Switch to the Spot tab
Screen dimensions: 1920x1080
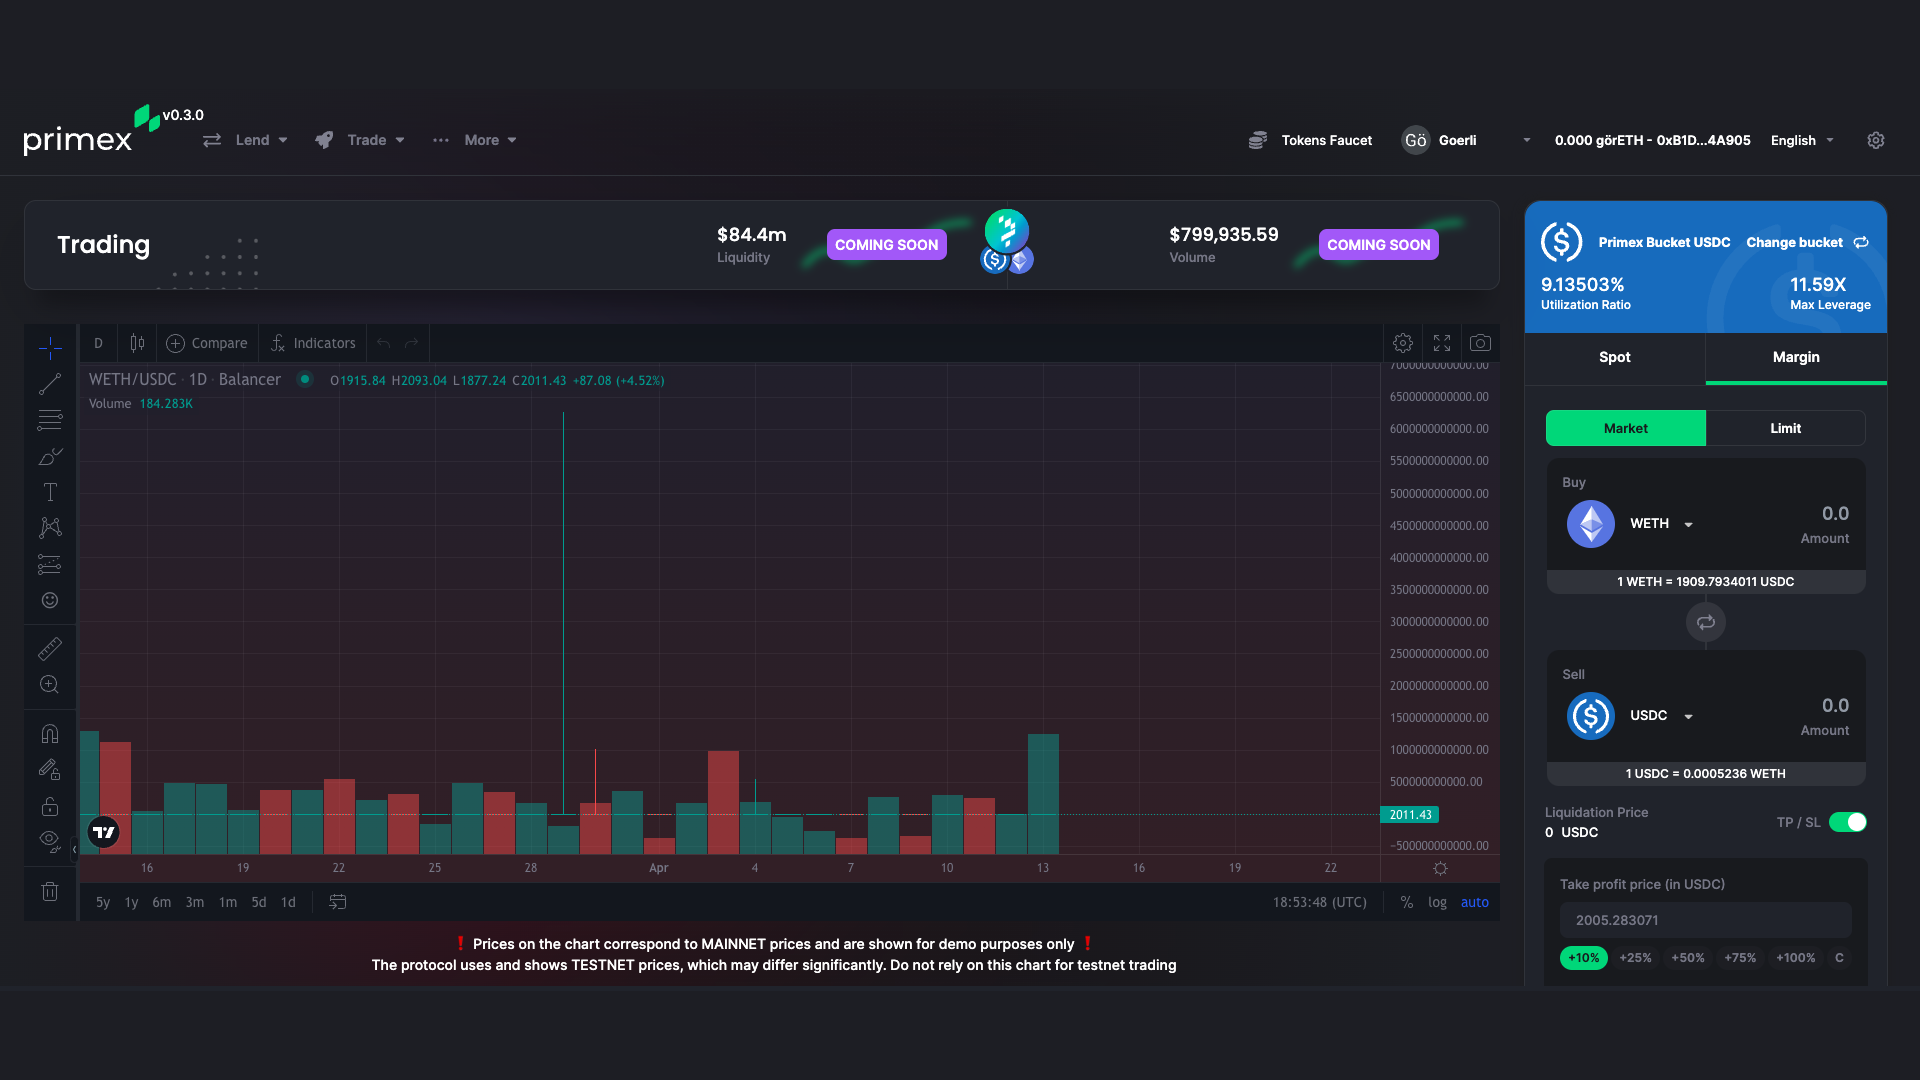pos(1614,357)
